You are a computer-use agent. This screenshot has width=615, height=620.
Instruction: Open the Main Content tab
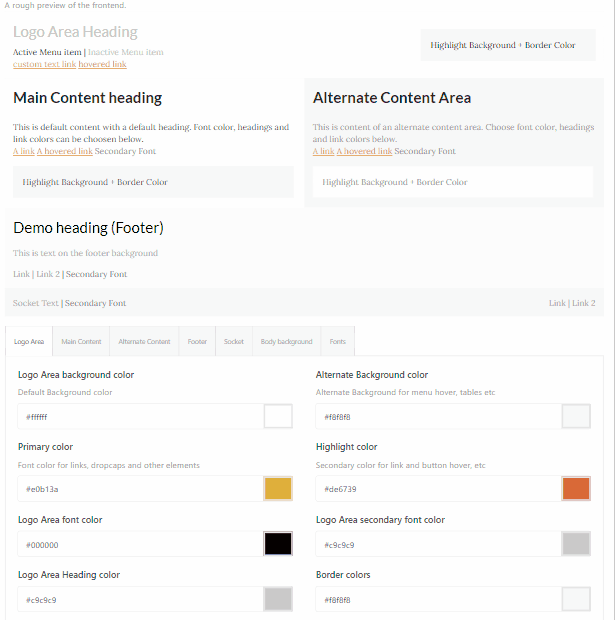point(81,341)
